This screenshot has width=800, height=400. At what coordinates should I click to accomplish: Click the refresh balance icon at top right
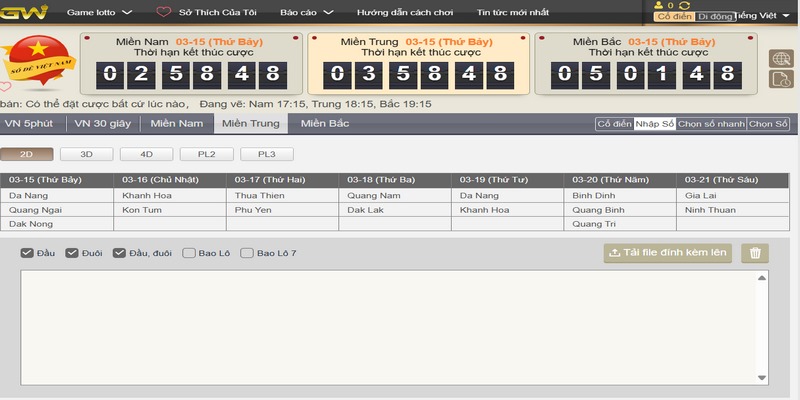685,6
